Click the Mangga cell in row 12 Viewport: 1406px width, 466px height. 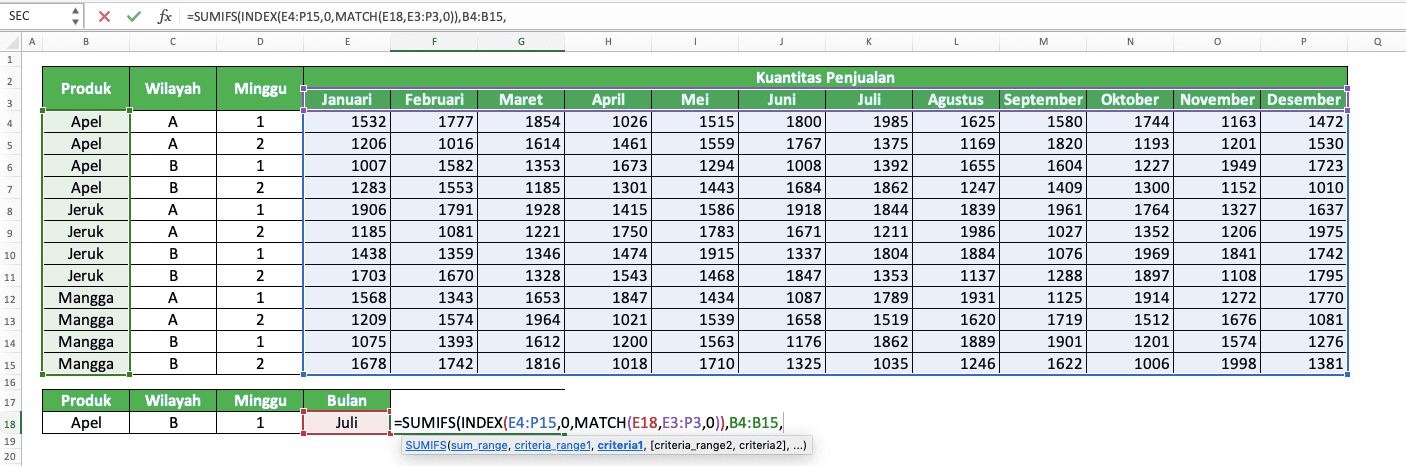point(86,298)
